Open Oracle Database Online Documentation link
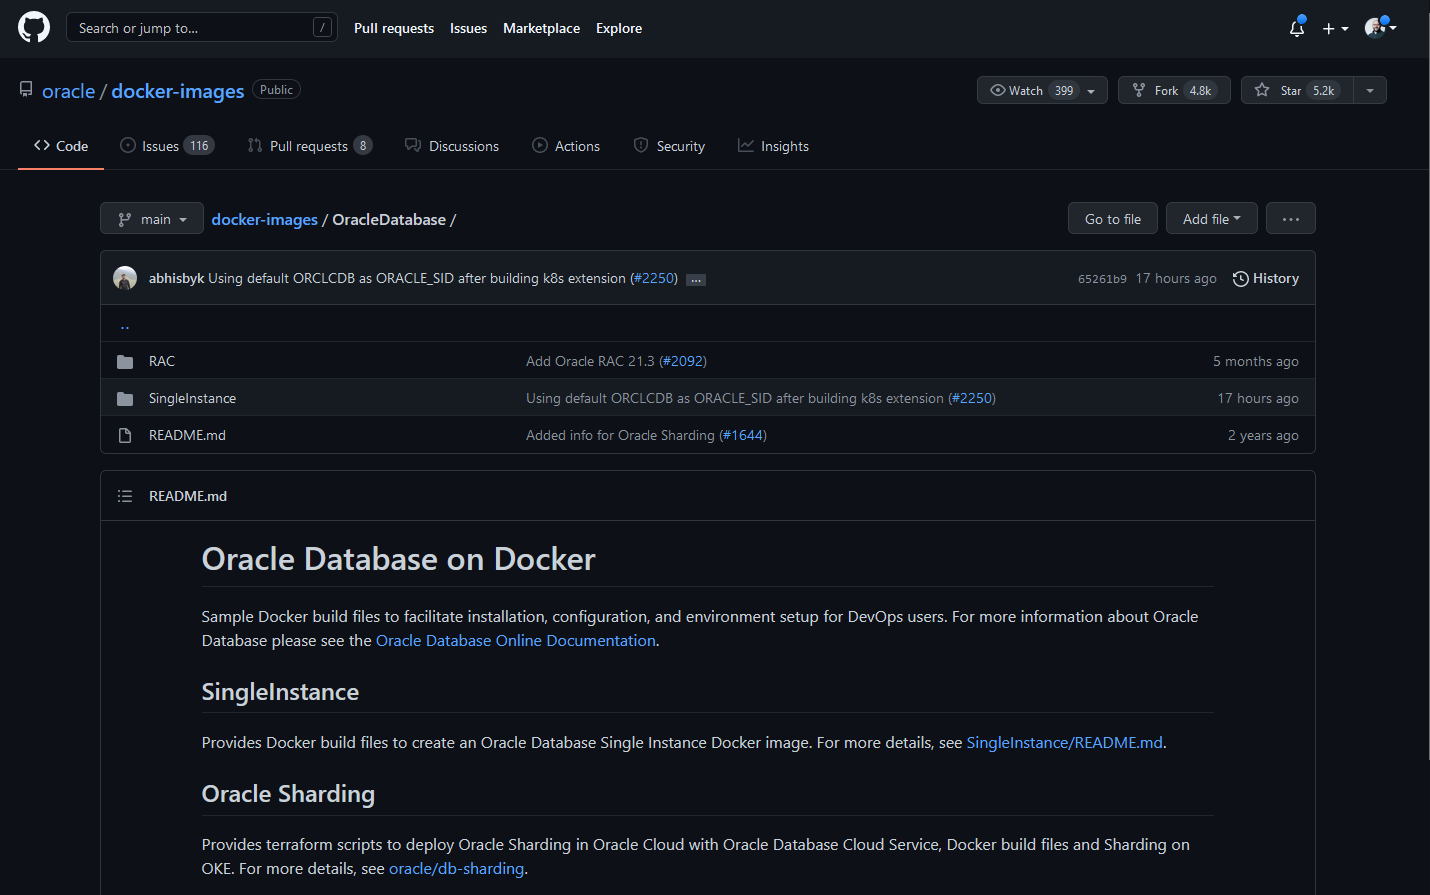 [x=516, y=641]
